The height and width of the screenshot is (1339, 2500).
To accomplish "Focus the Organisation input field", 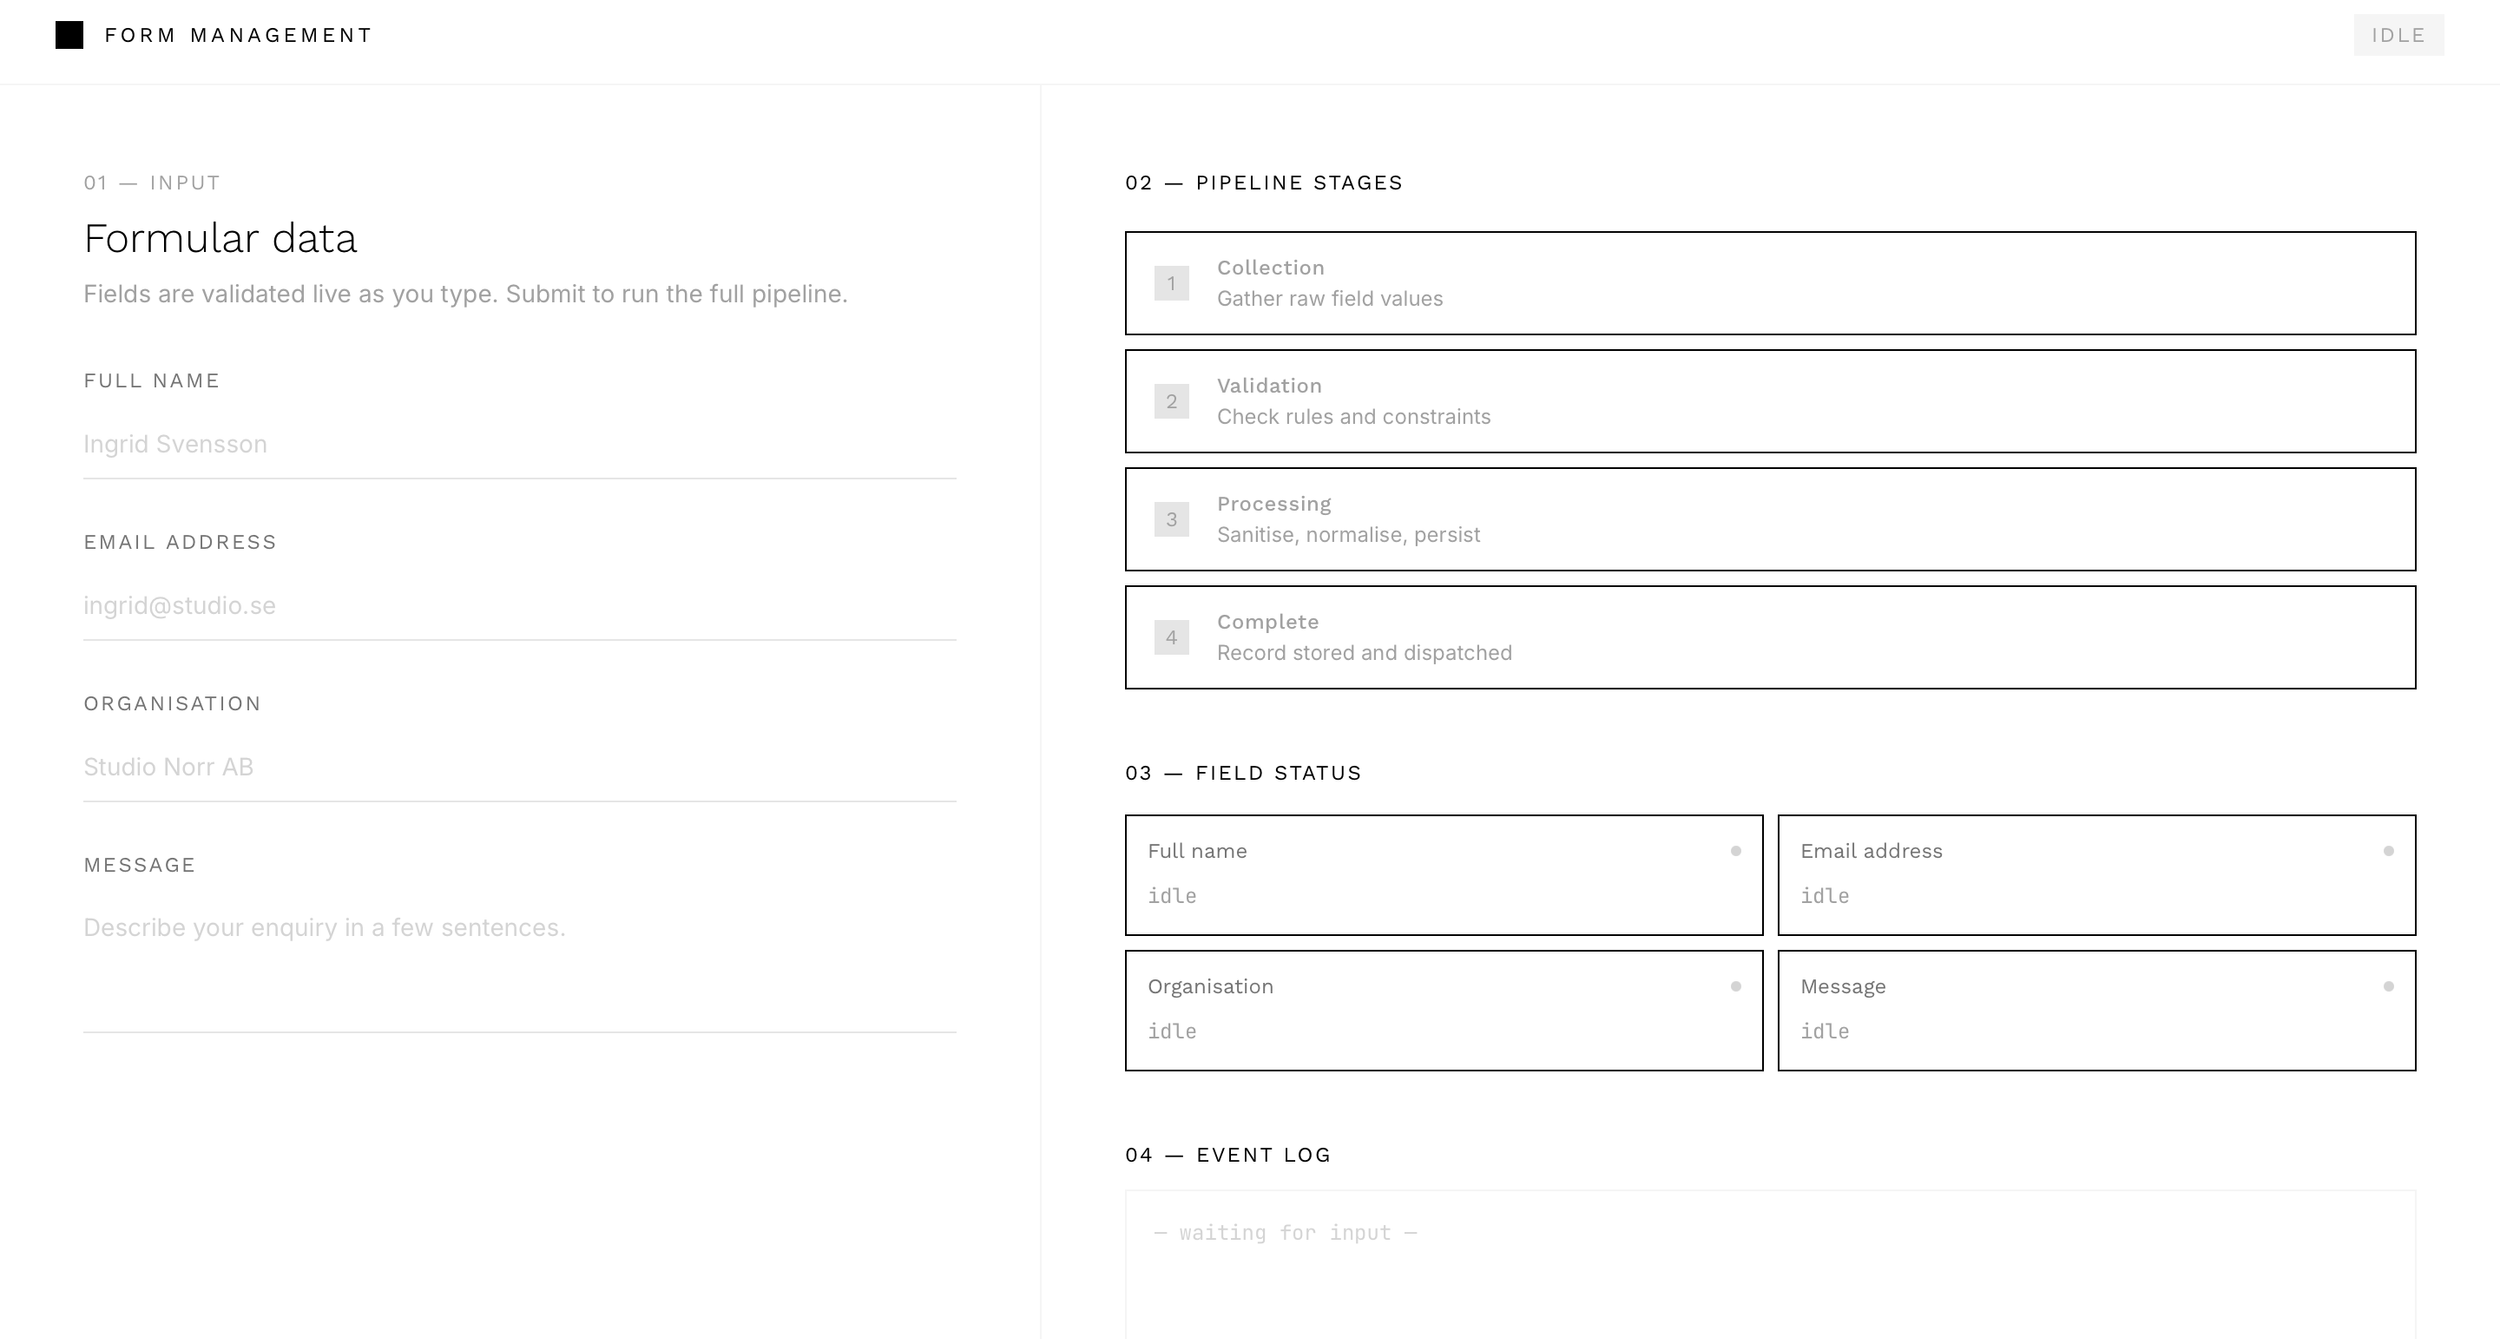I will pyautogui.click(x=520, y=767).
